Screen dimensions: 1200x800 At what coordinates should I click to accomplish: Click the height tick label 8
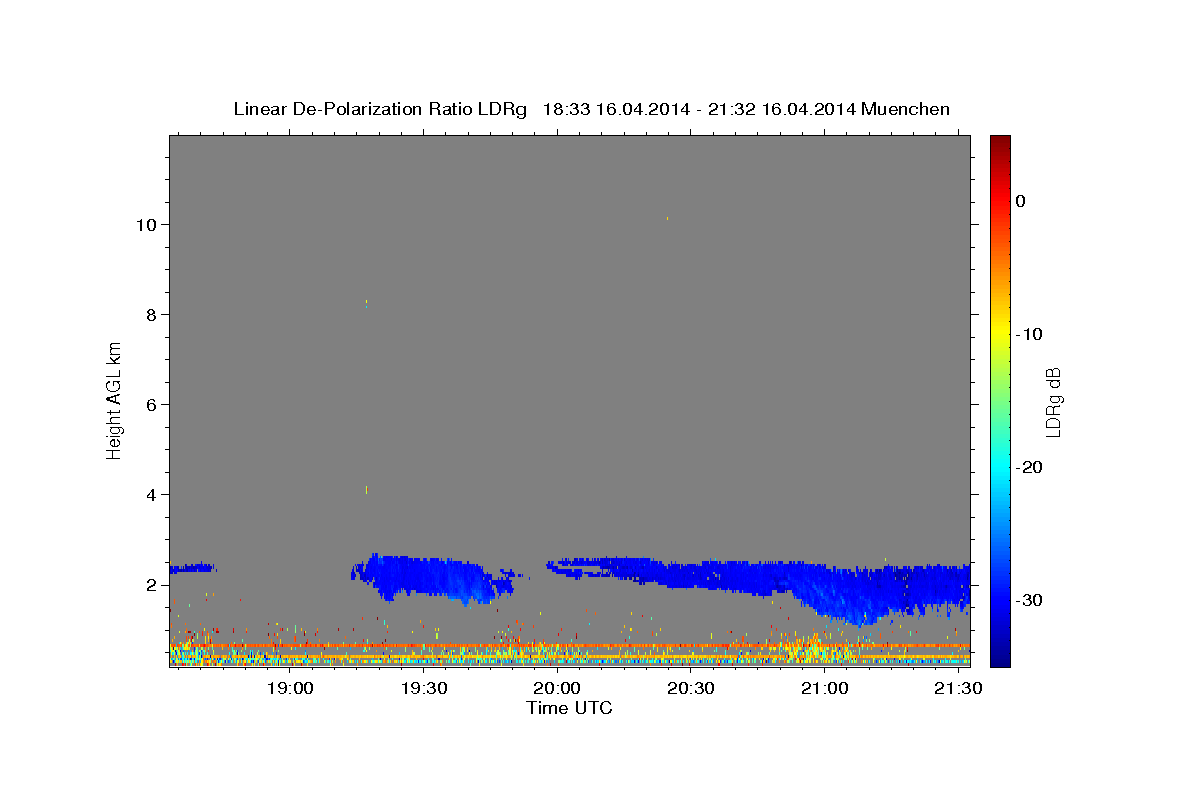(x=149, y=314)
